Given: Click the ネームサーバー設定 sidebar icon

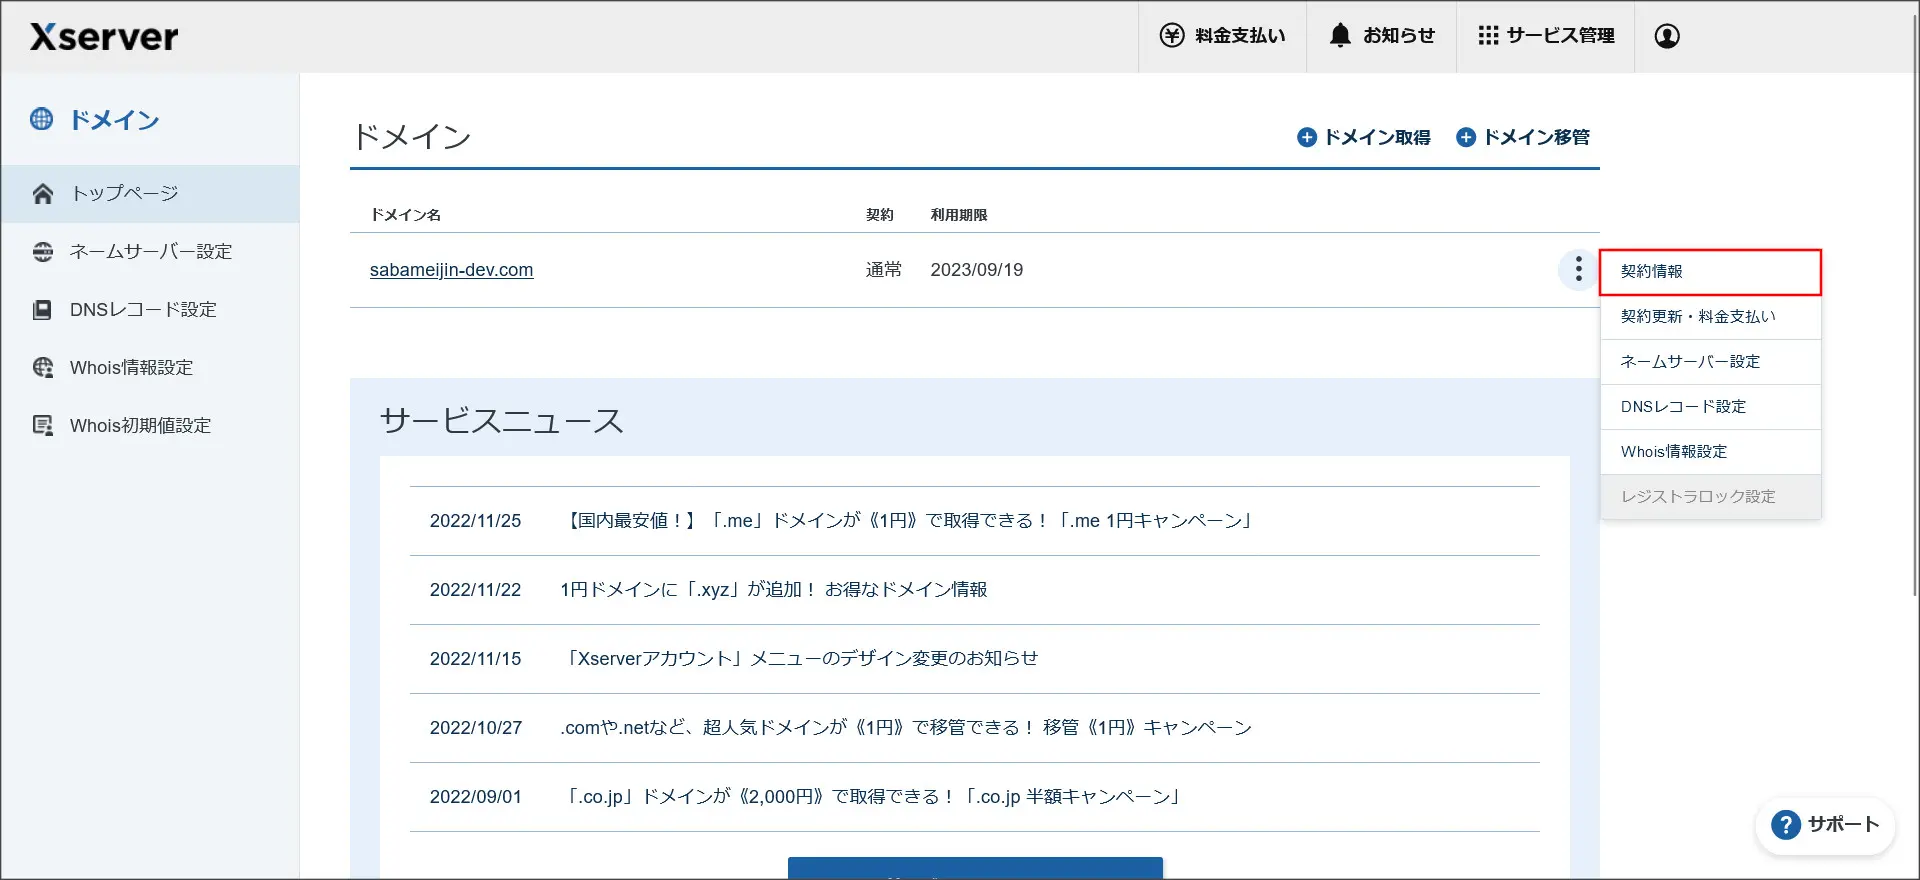Looking at the screenshot, I should (42, 251).
